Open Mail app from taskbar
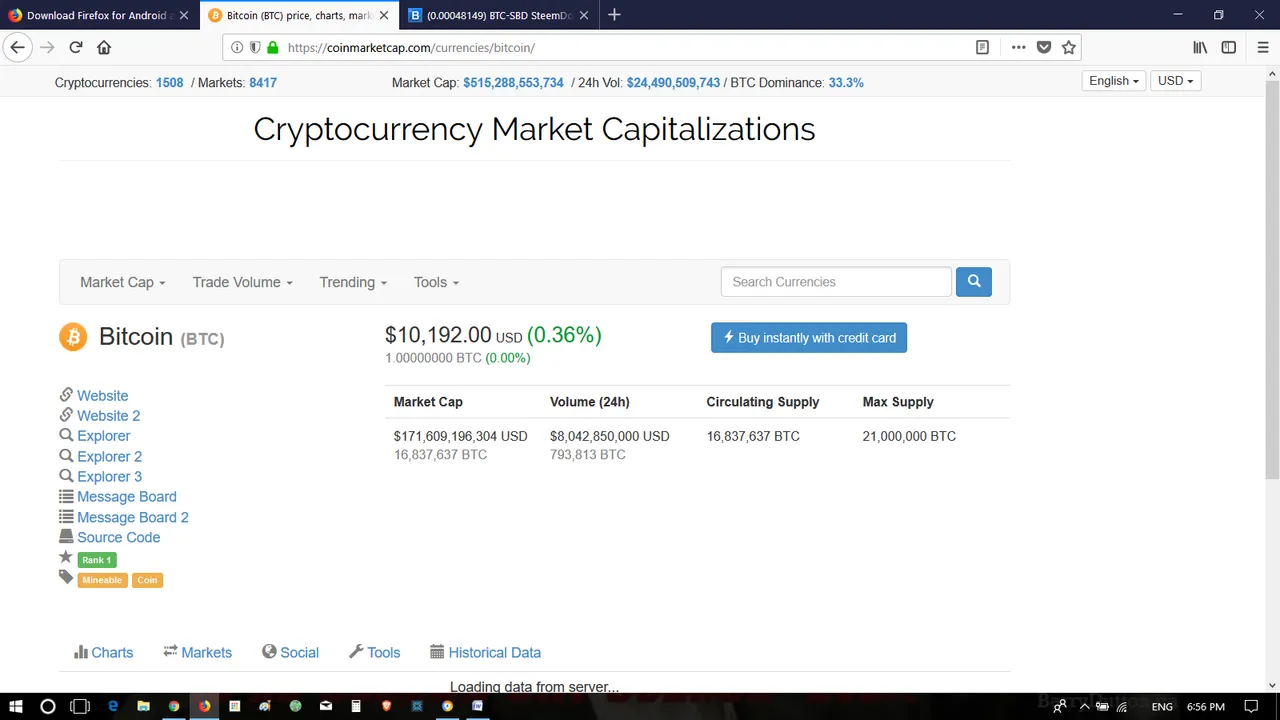 [x=325, y=706]
